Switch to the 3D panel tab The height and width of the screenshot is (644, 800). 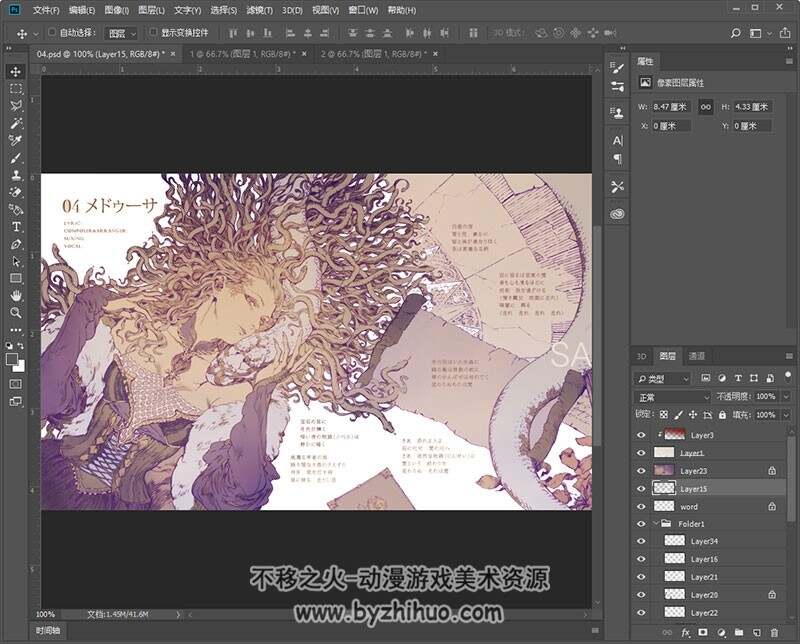pyautogui.click(x=641, y=356)
